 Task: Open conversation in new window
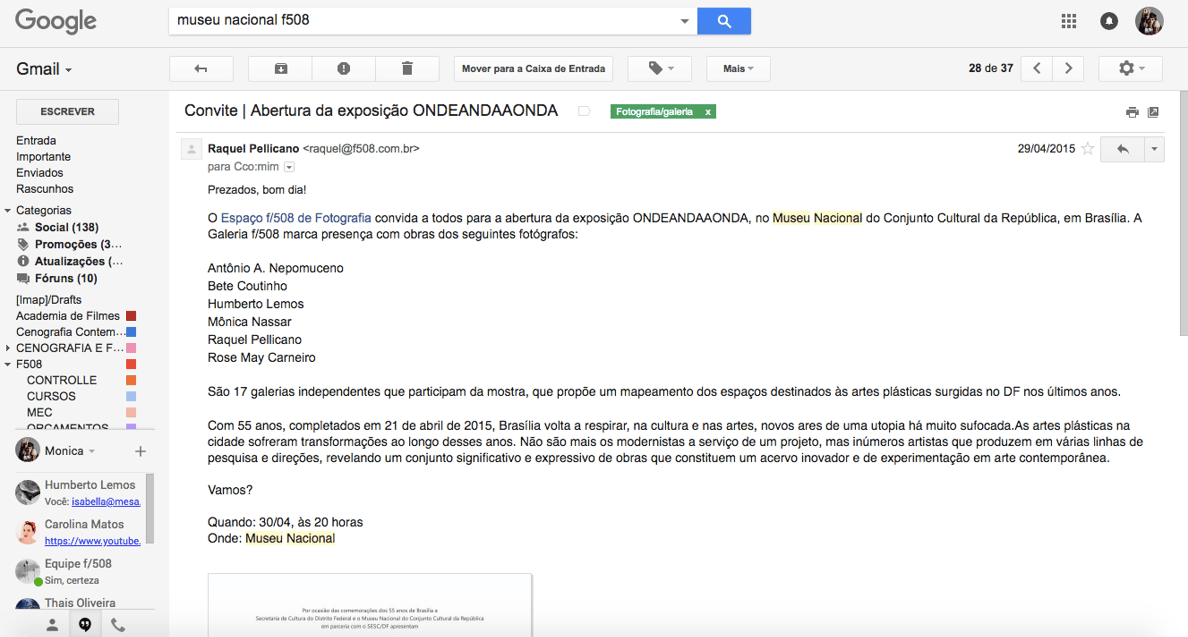click(x=1153, y=112)
